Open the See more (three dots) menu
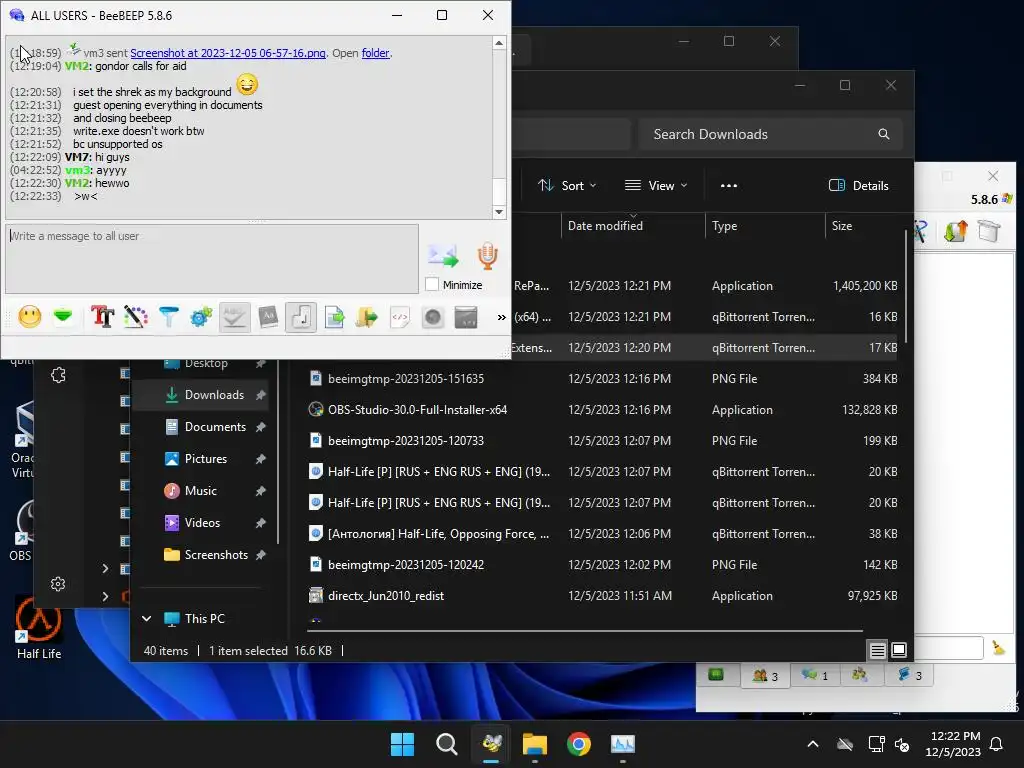The width and height of the screenshot is (1024, 768). coord(729,185)
